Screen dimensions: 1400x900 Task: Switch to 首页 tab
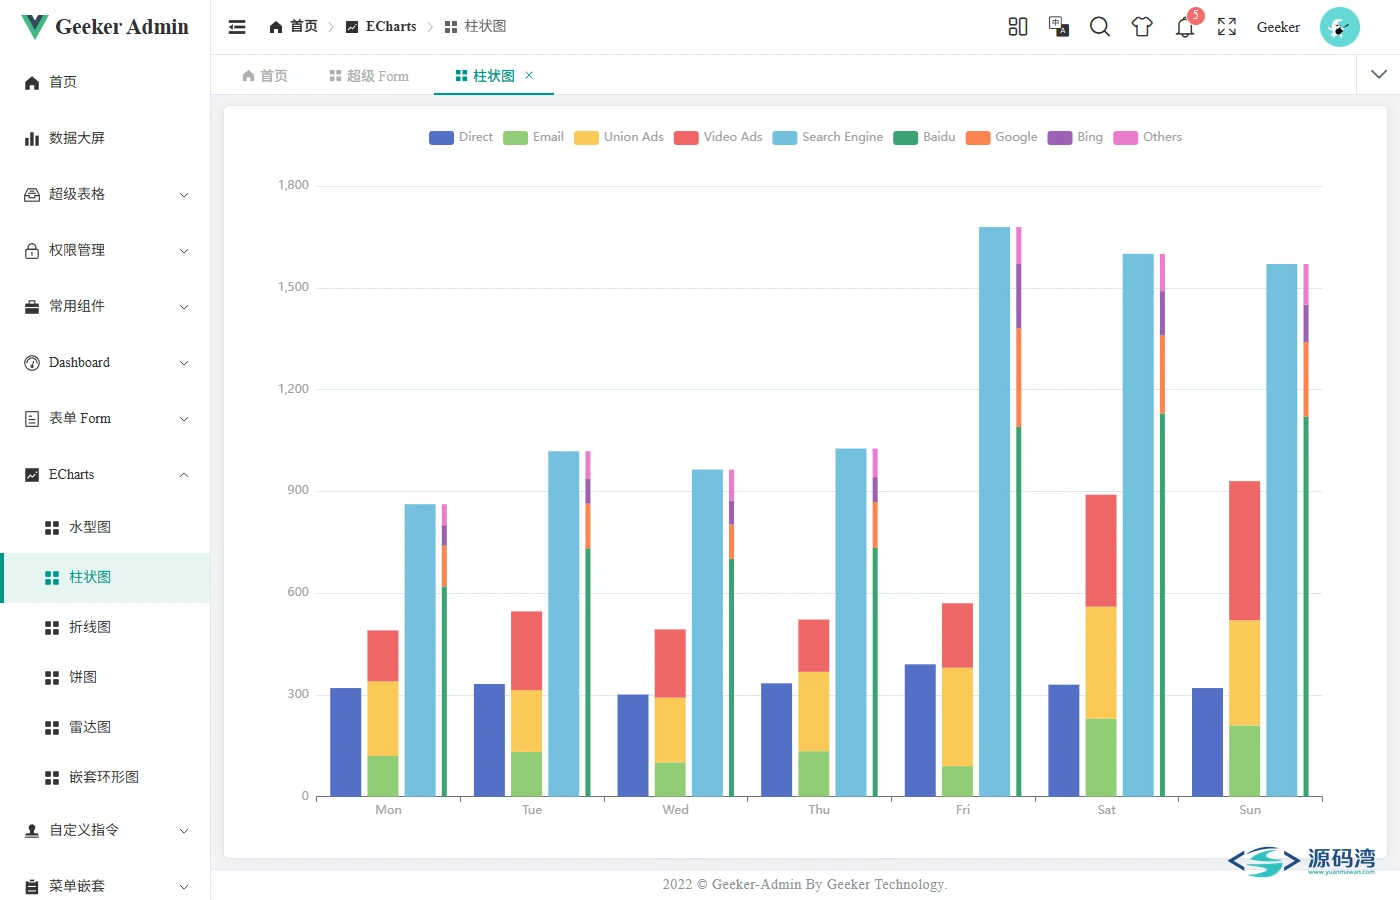click(x=265, y=76)
